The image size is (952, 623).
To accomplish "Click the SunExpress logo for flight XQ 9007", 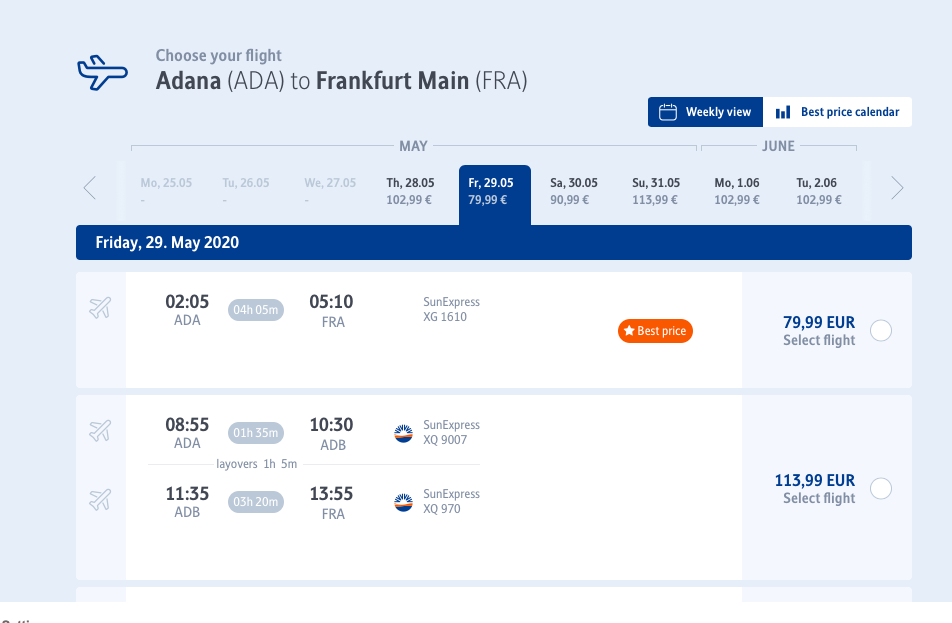I will pyautogui.click(x=403, y=434).
